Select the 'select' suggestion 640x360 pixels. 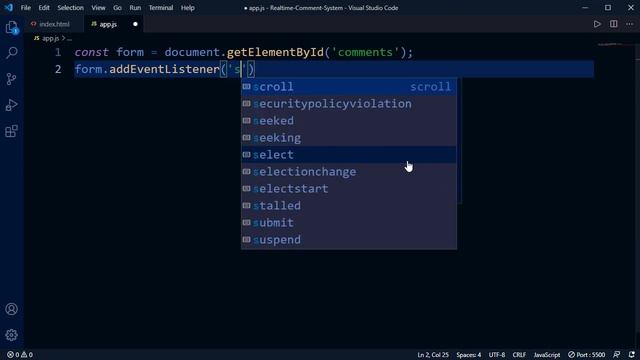(x=349, y=155)
